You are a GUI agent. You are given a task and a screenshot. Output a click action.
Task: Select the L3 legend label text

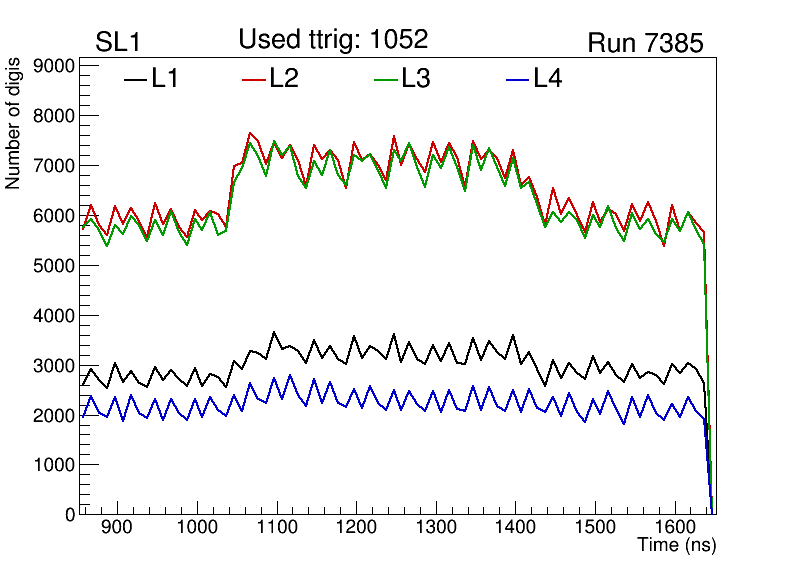pyautogui.click(x=416, y=79)
